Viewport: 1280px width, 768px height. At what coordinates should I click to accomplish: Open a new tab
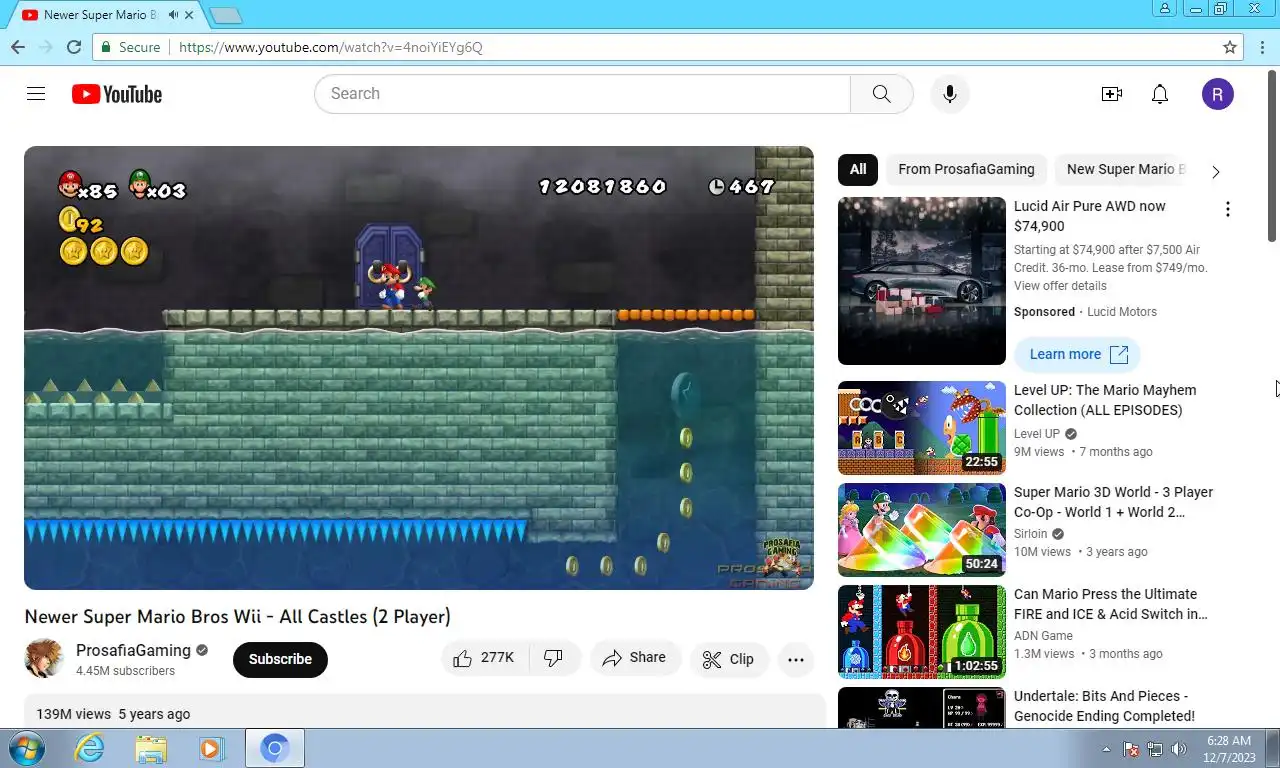[x=226, y=15]
